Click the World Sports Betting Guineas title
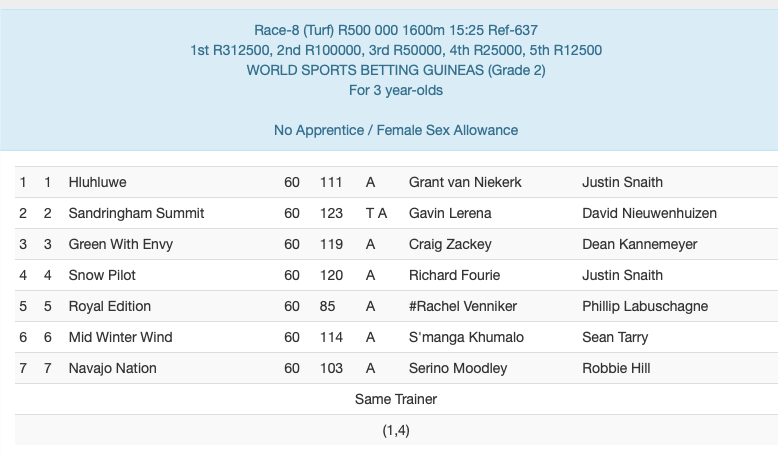Image resolution: width=778 pixels, height=457 pixels. [x=395, y=70]
